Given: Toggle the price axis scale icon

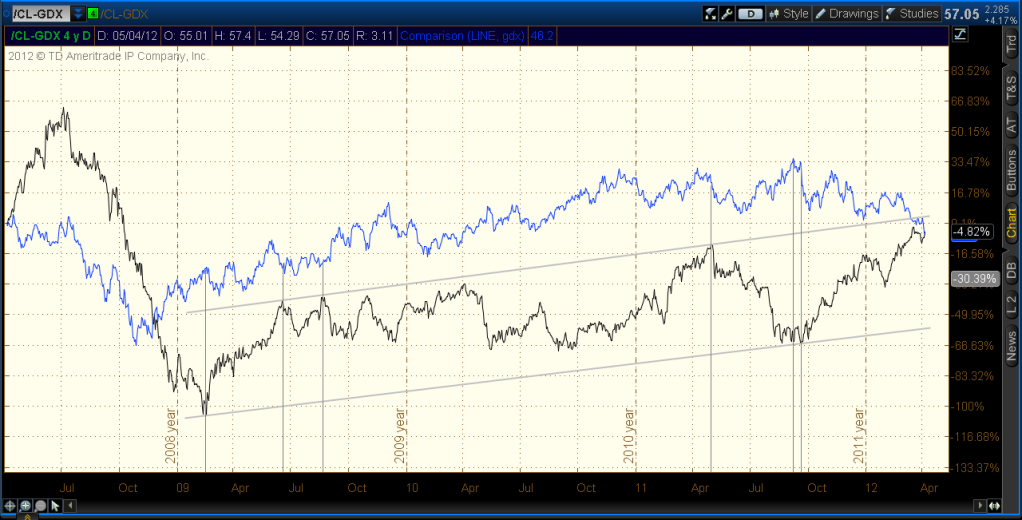Looking at the screenshot, I should tap(960, 34).
